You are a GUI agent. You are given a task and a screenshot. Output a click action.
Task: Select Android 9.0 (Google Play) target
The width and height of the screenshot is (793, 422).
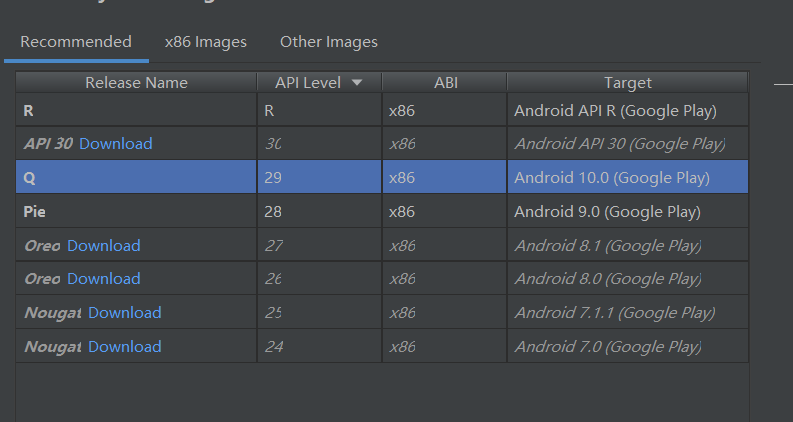628,211
